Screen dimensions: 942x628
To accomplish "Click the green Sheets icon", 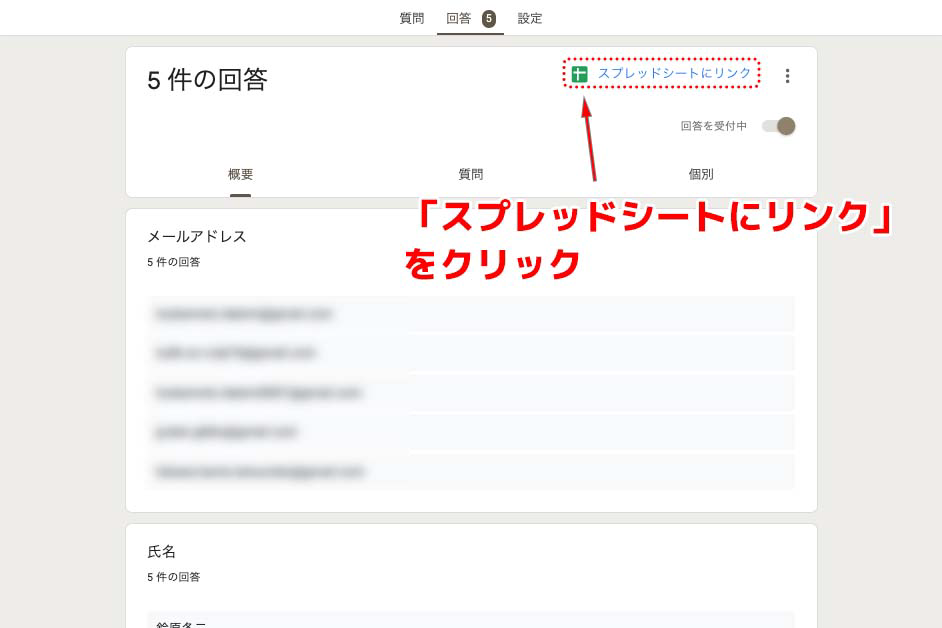I will point(579,74).
